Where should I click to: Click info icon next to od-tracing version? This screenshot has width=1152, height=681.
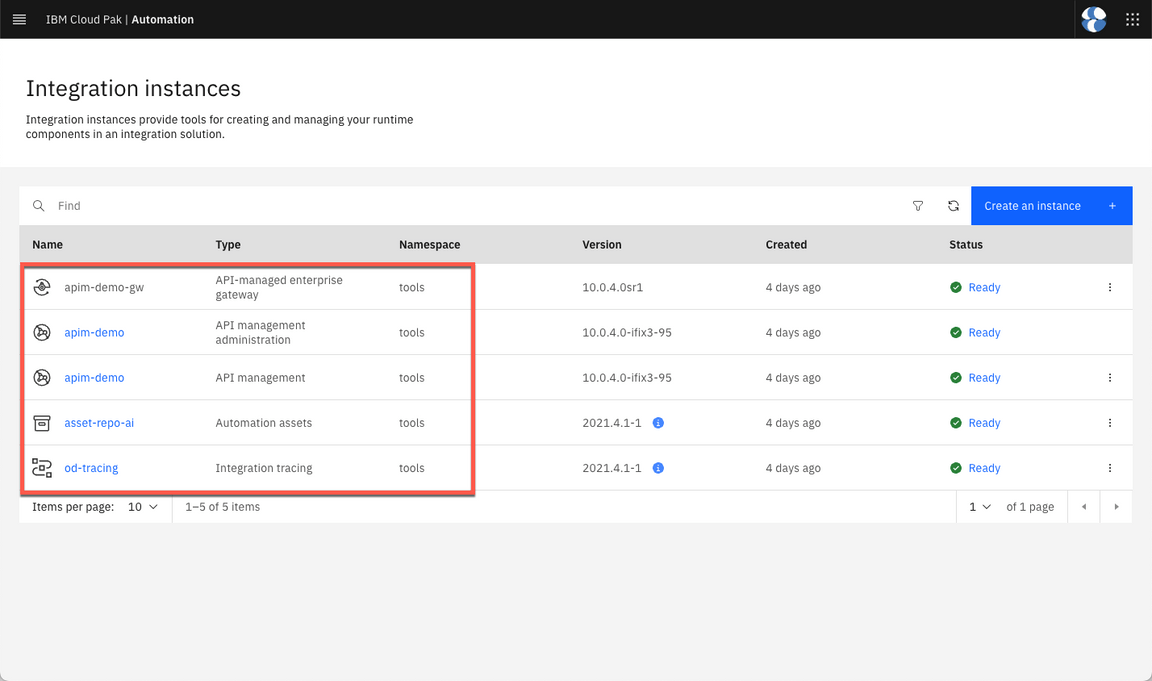(x=658, y=468)
